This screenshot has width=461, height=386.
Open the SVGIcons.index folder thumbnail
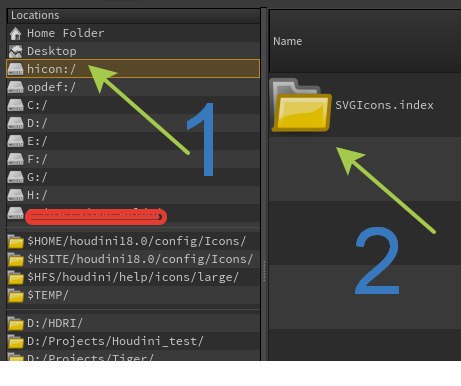click(x=301, y=105)
